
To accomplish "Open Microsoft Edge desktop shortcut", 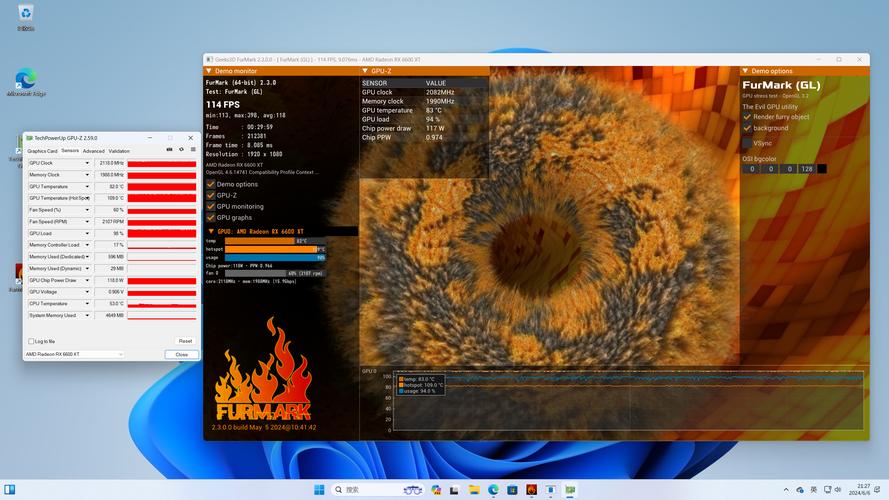I will 26,78.
